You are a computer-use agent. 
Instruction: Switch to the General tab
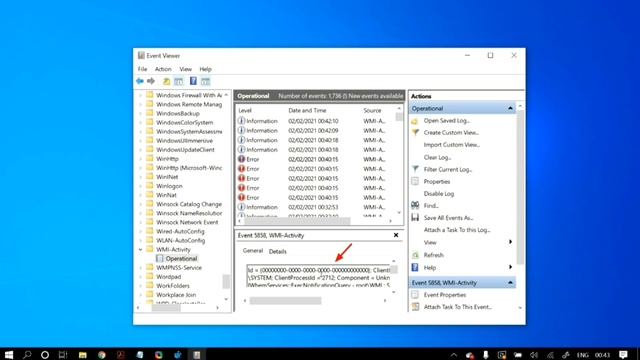[x=253, y=251]
